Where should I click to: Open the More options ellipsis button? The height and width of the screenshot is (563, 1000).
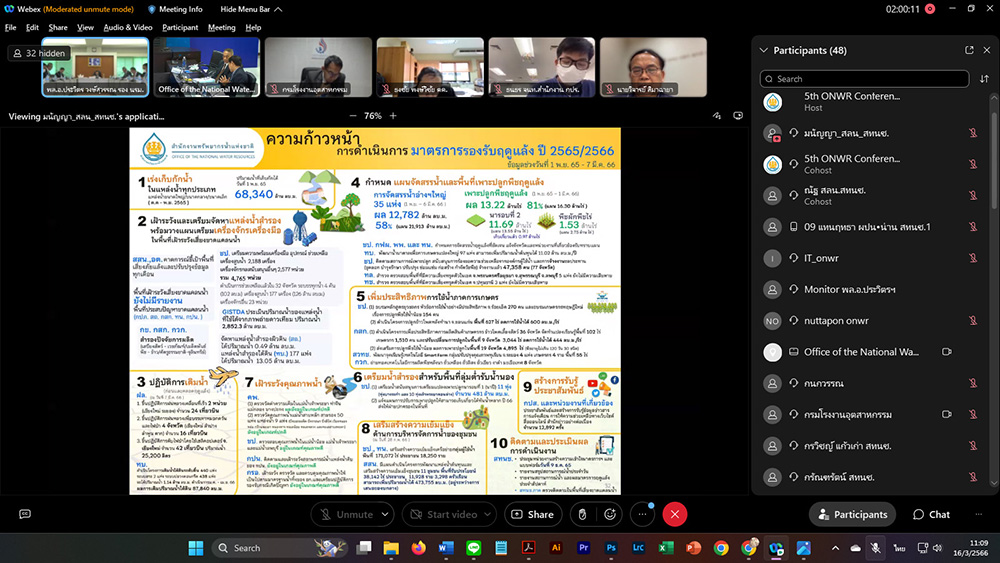(x=642, y=514)
